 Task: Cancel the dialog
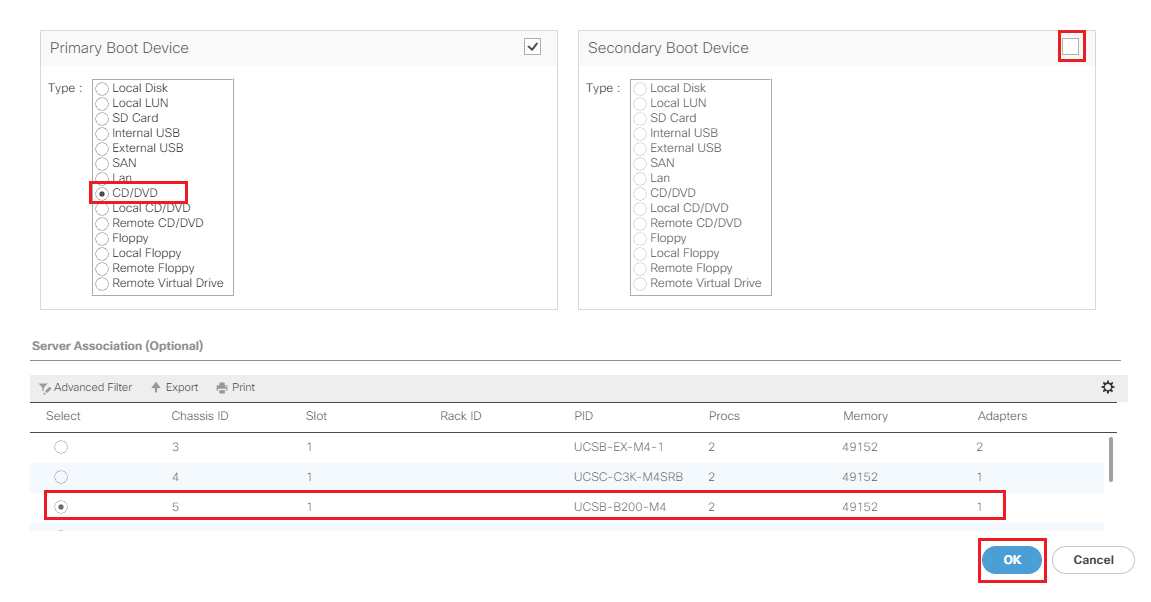[x=1093, y=560]
